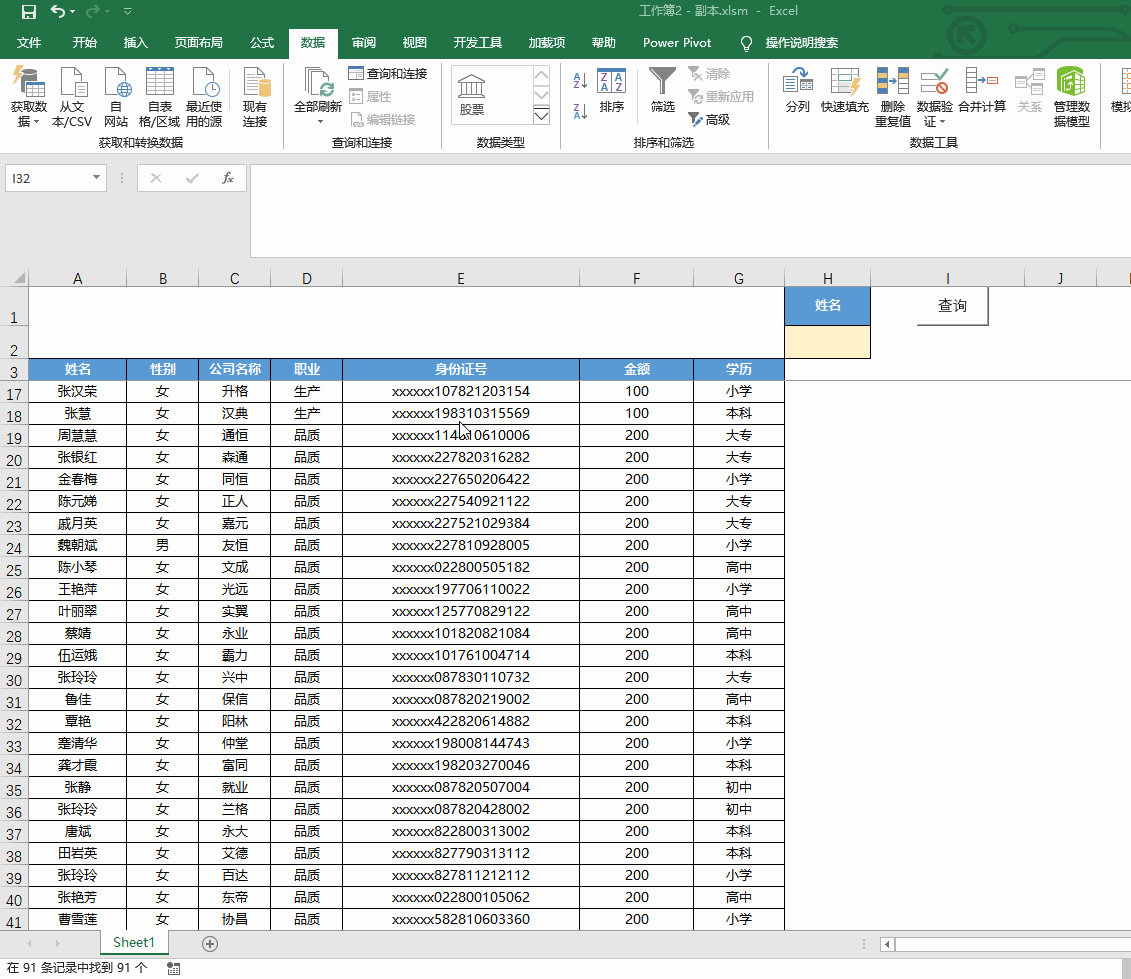Click inside the formula bar
Screen dimensions: 1131x979
(x=690, y=211)
